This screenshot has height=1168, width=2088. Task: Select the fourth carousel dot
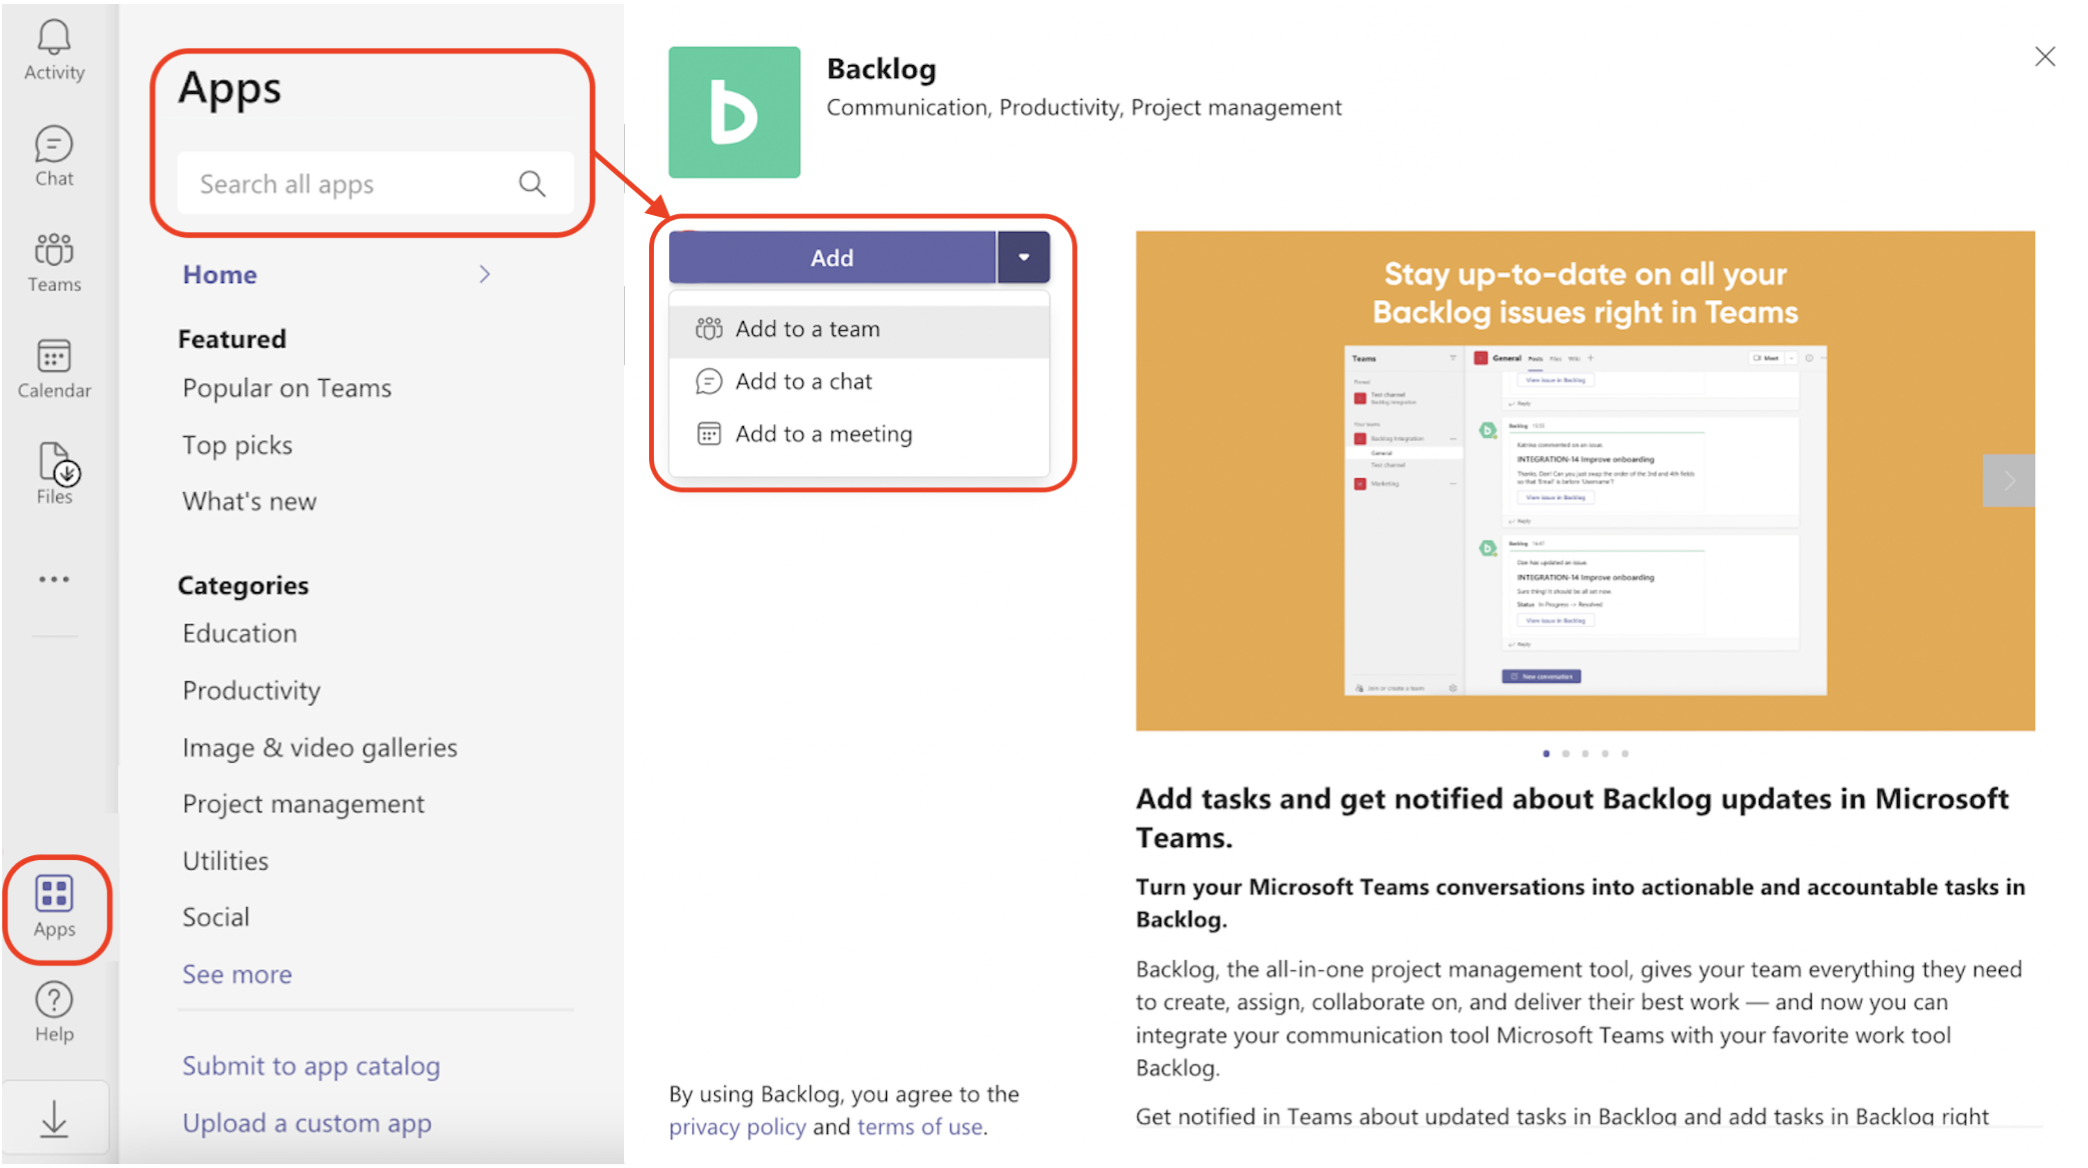point(1605,753)
